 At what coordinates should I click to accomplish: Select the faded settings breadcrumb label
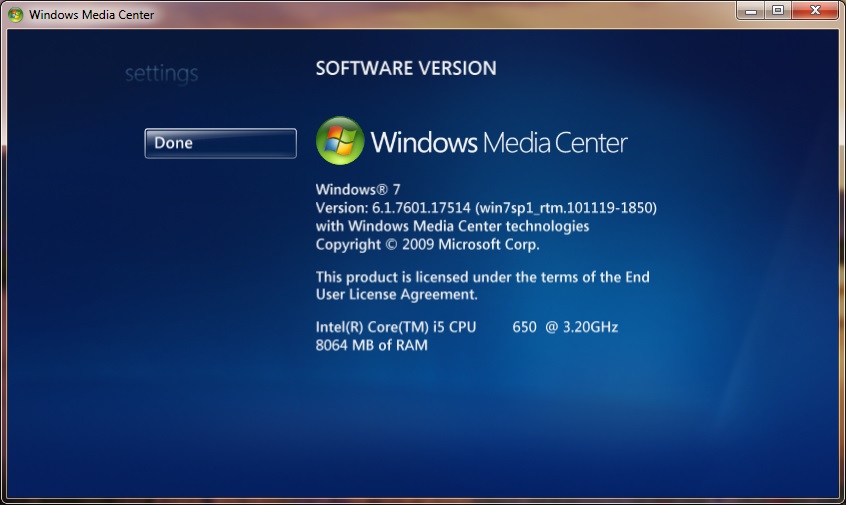pyautogui.click(x=161, y=74)
